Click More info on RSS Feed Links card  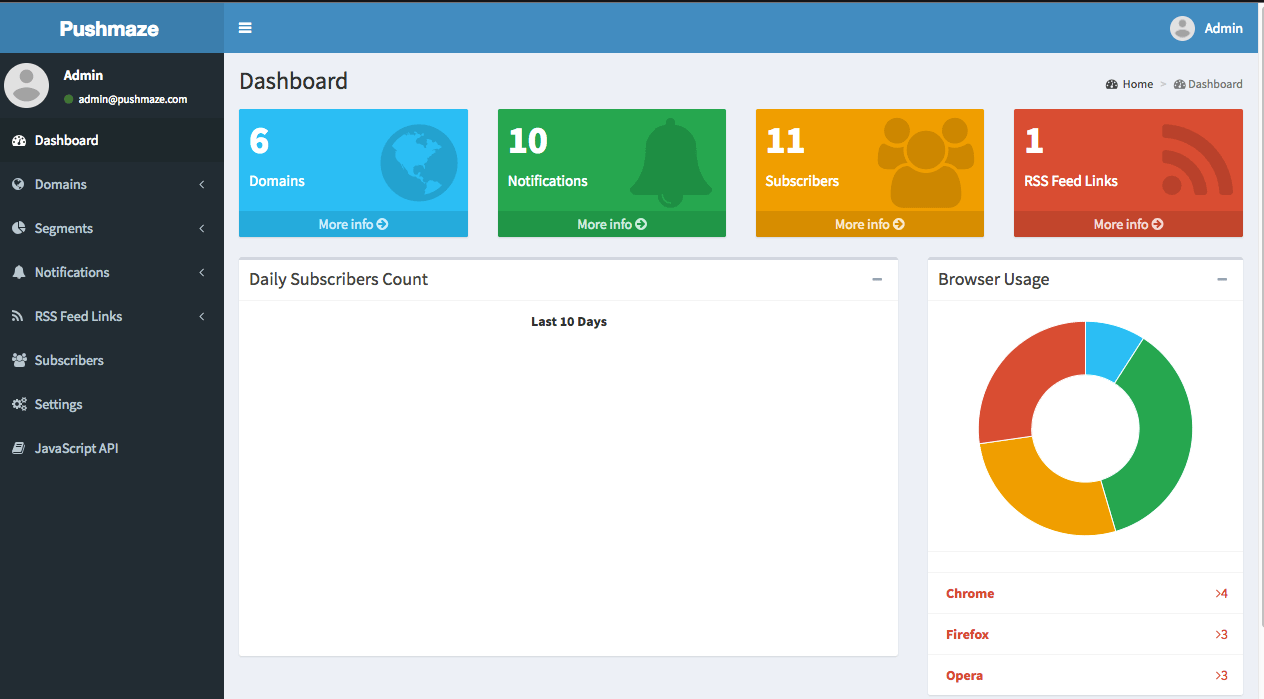tap(1128, 224)
